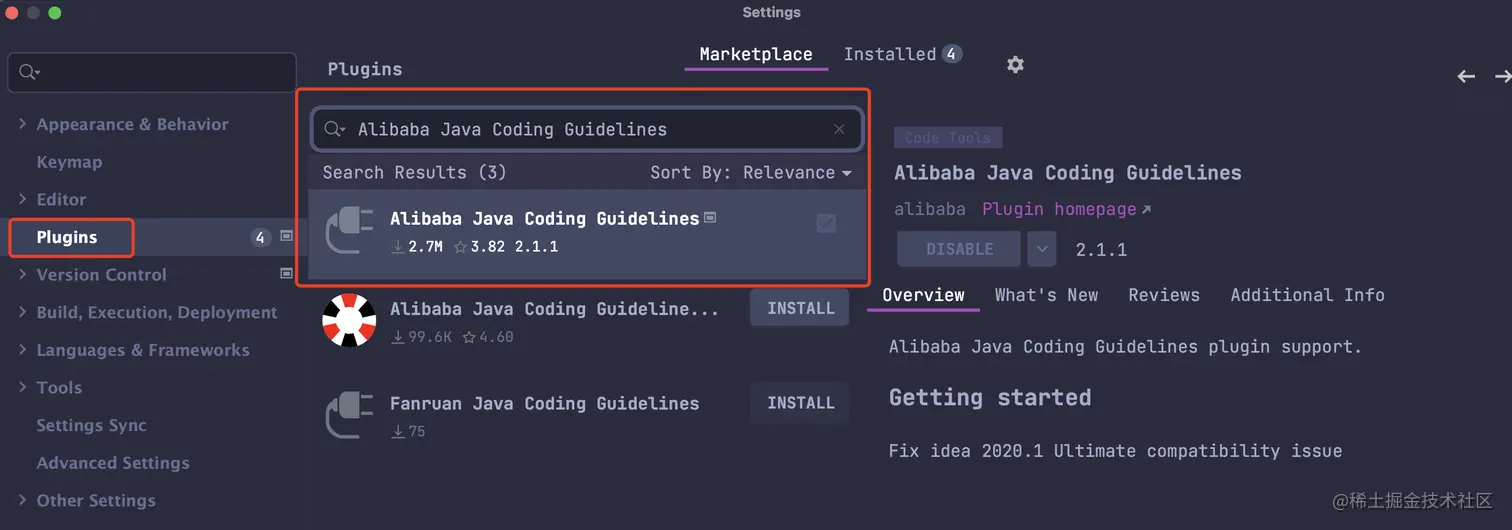Image resolution: width=1512 pixels, height=530 pixels.
Task: Click the forward navigation arrow
Action: tap(1502, 76)
